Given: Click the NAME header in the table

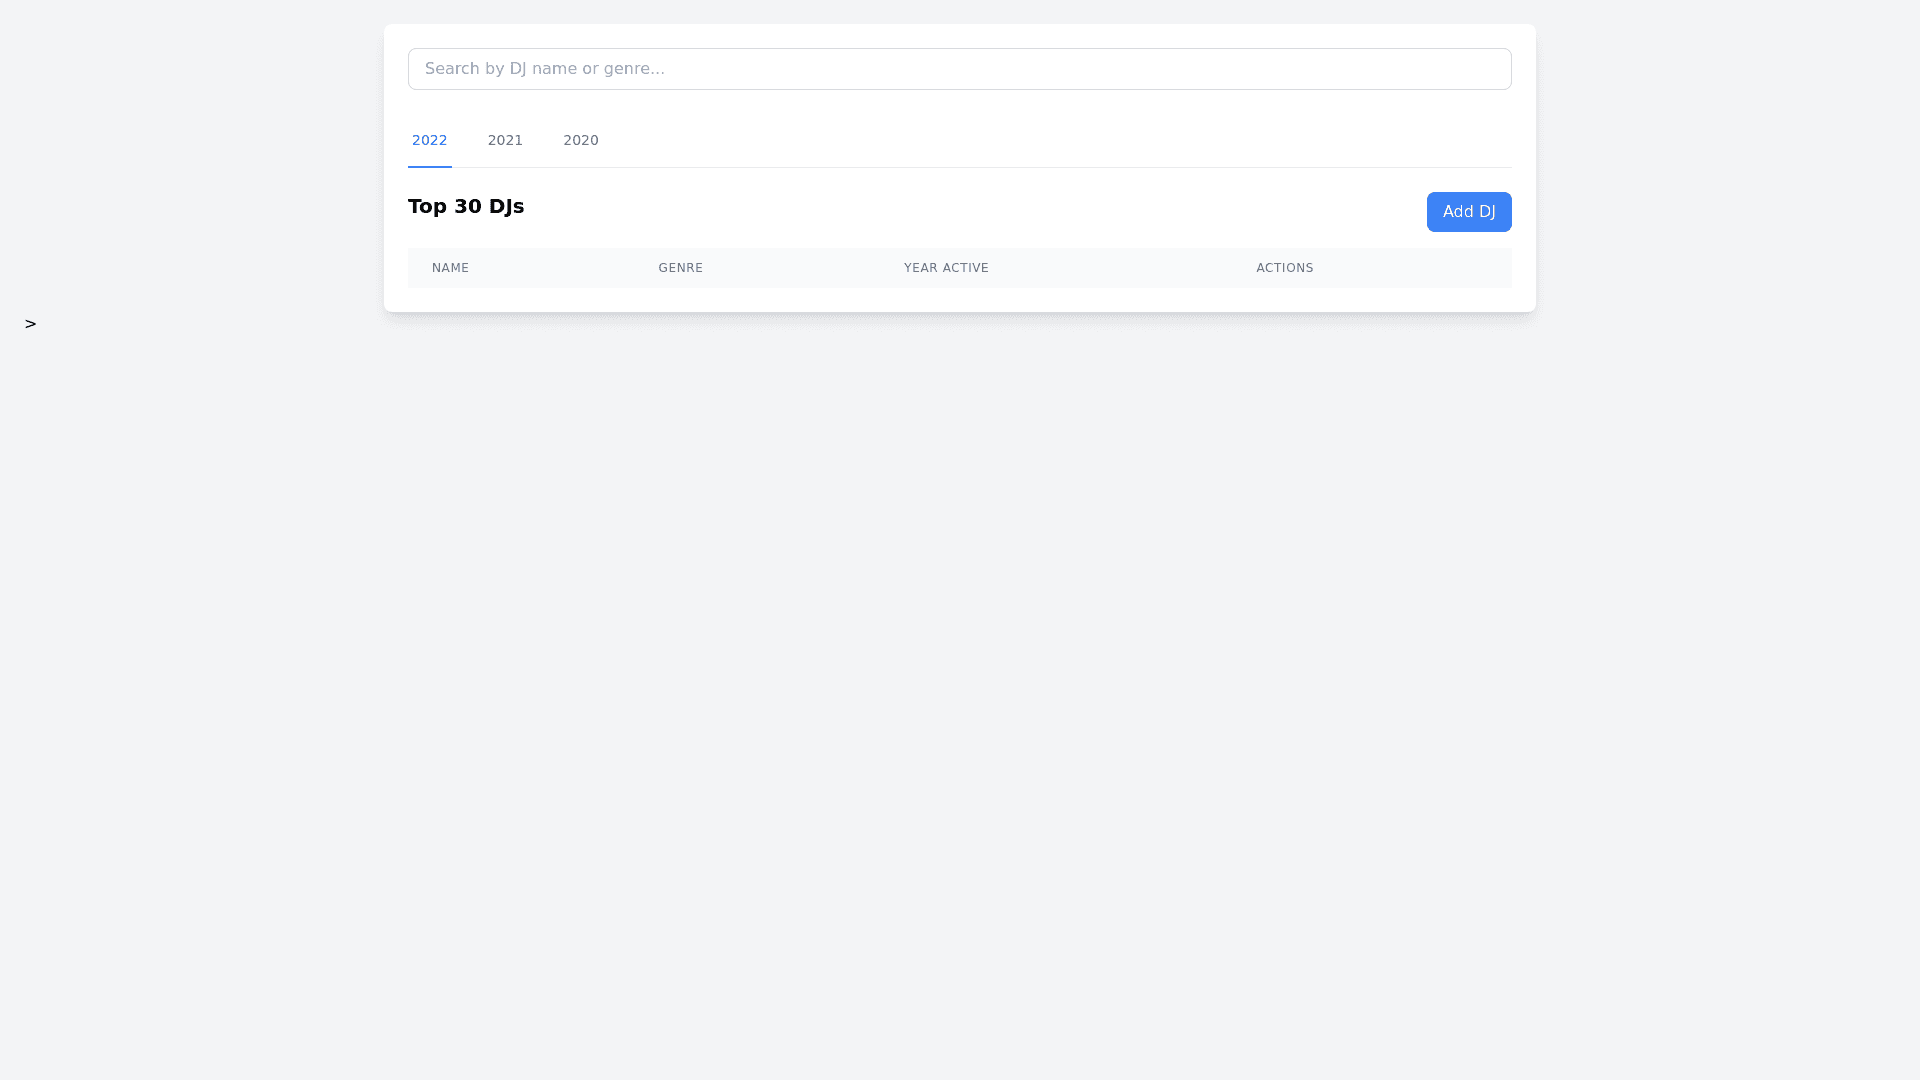Looking at the screenshot, I should (450, 268).
